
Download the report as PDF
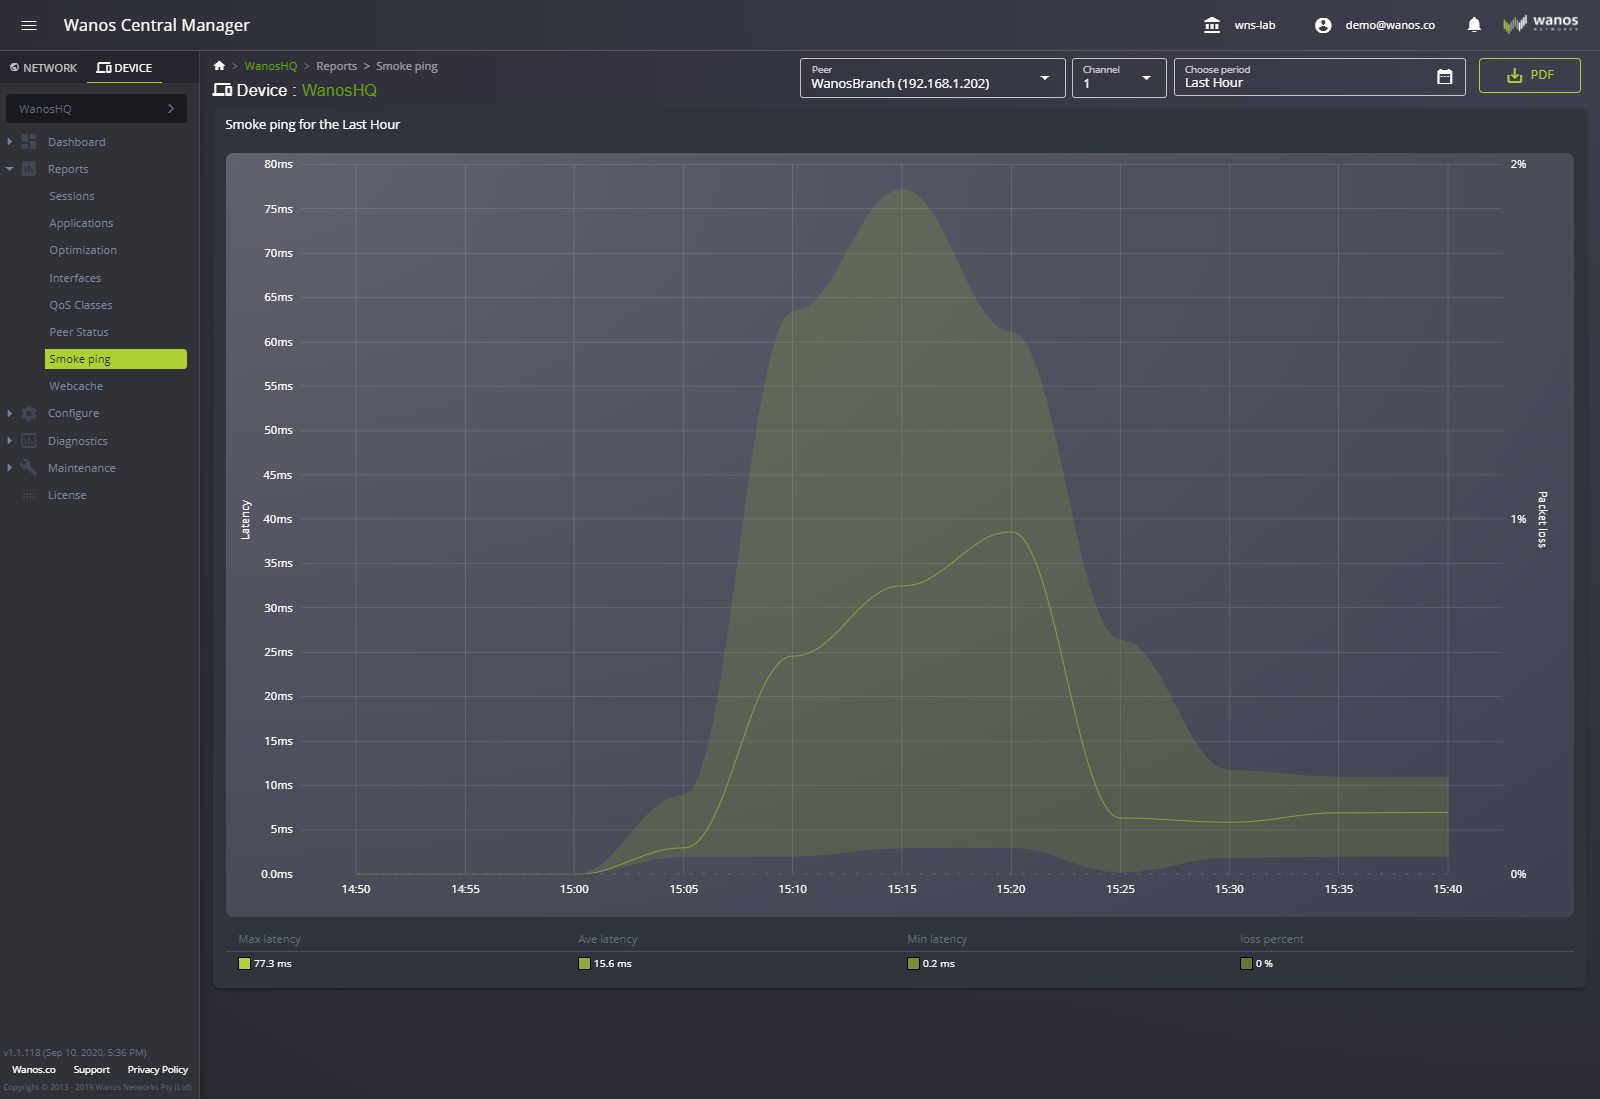click(x=1530, y=75)
